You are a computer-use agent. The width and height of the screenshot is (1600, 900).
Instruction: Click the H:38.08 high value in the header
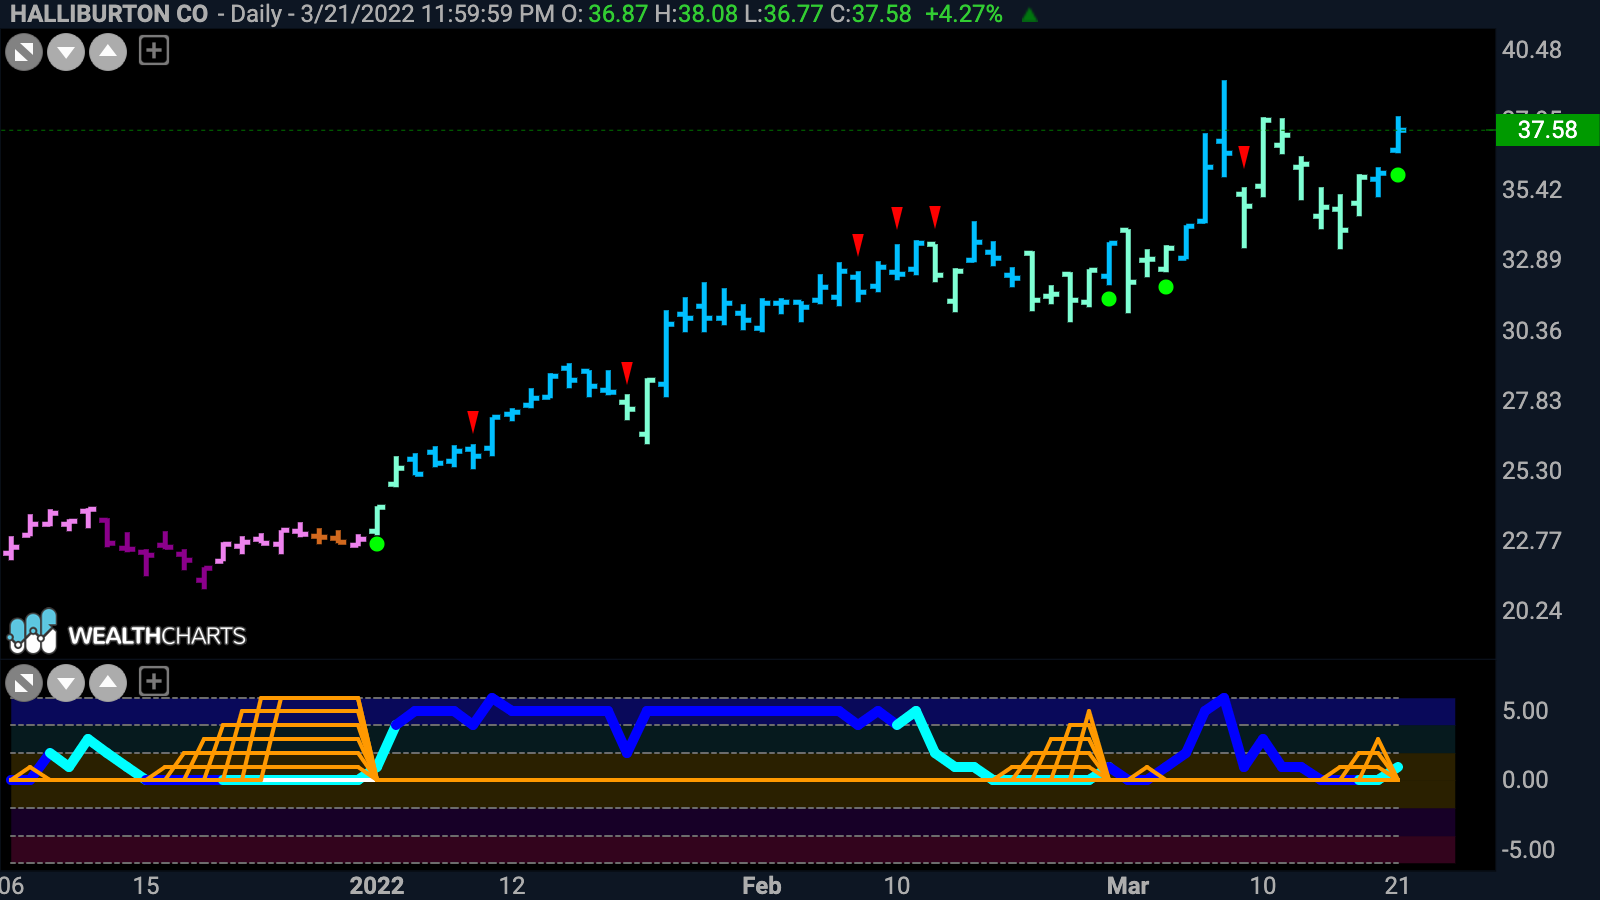tap(696, 14)
